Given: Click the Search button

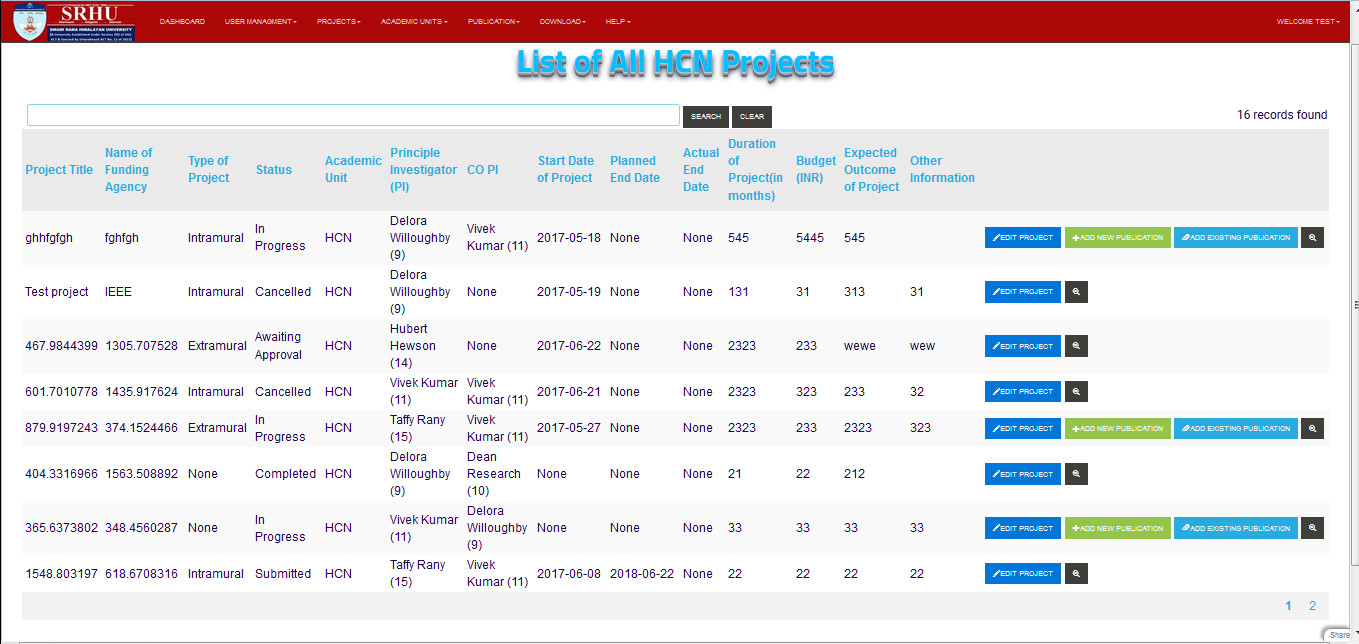Looking at the screenshot, I should pyautogui.click(x=706, y=117).
